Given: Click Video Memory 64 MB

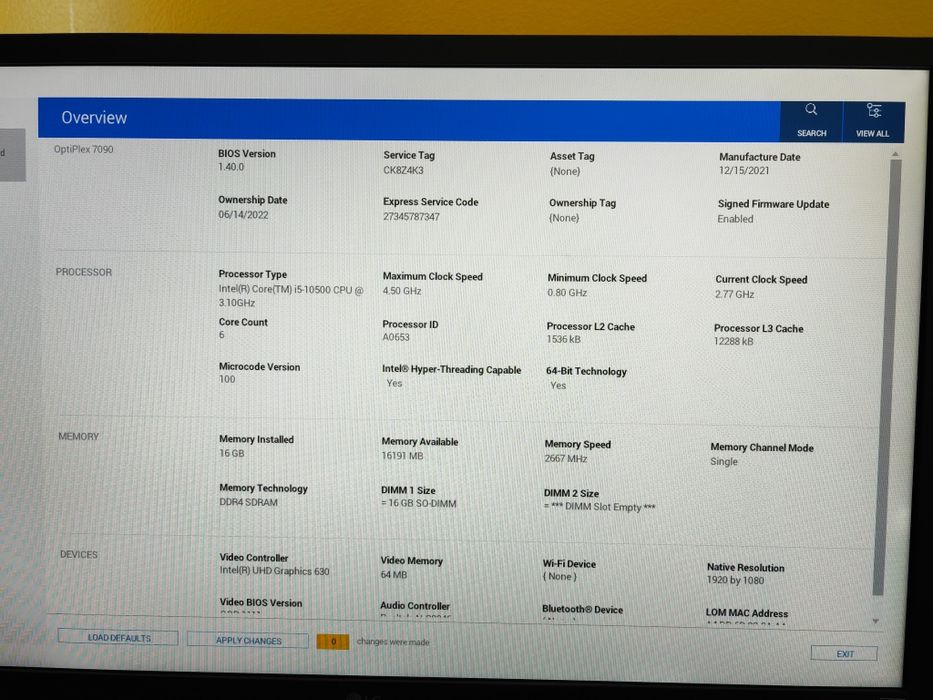Looking at the screenshot, I should (x=393, y=575).
